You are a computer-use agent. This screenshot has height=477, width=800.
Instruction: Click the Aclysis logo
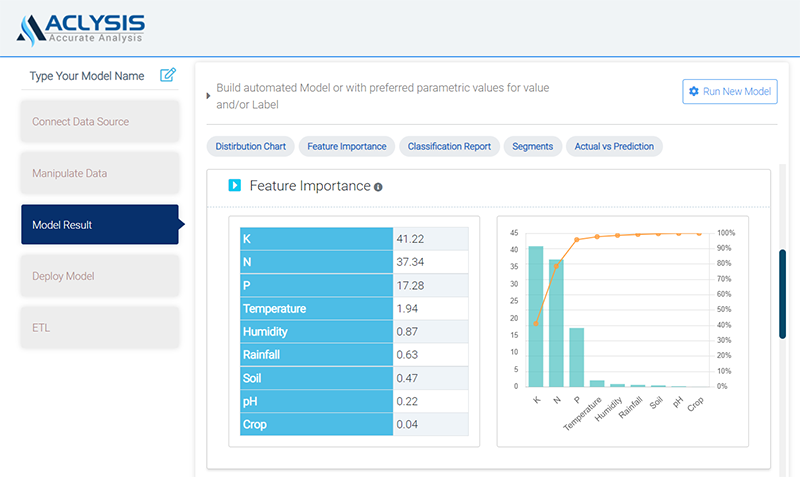coord(81,27)
